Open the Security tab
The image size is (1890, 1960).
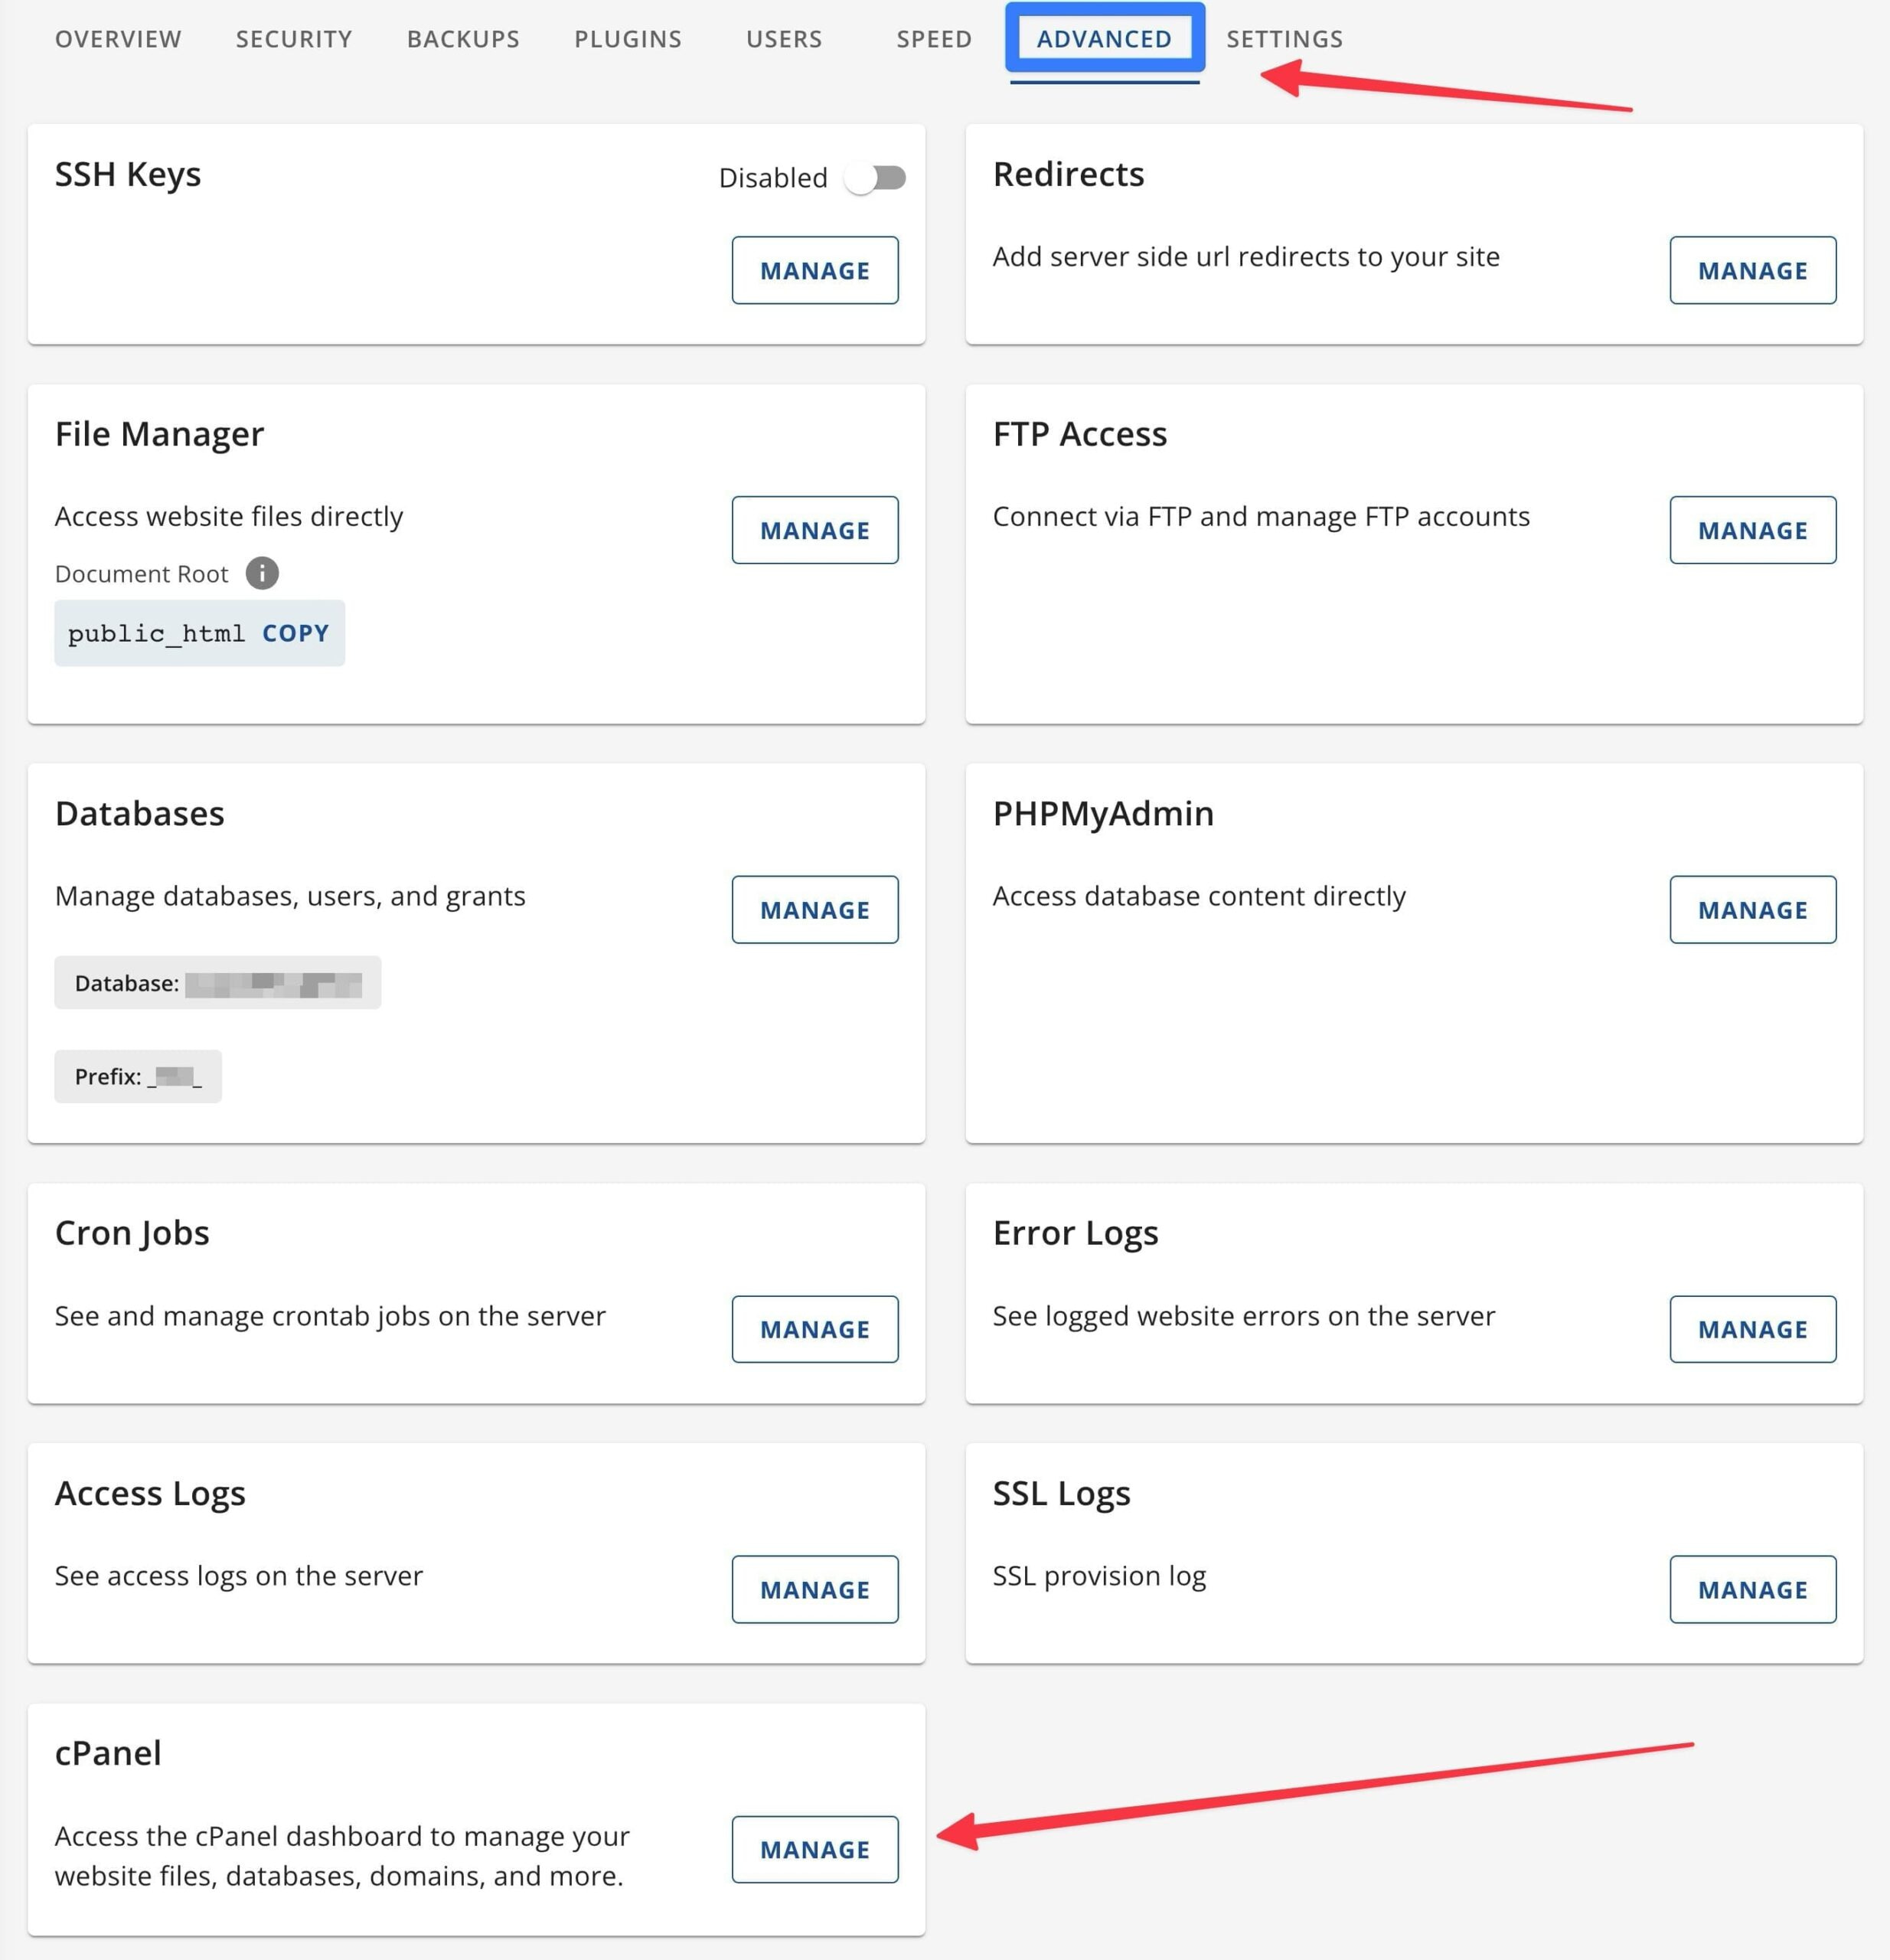(x=293, y=39)
